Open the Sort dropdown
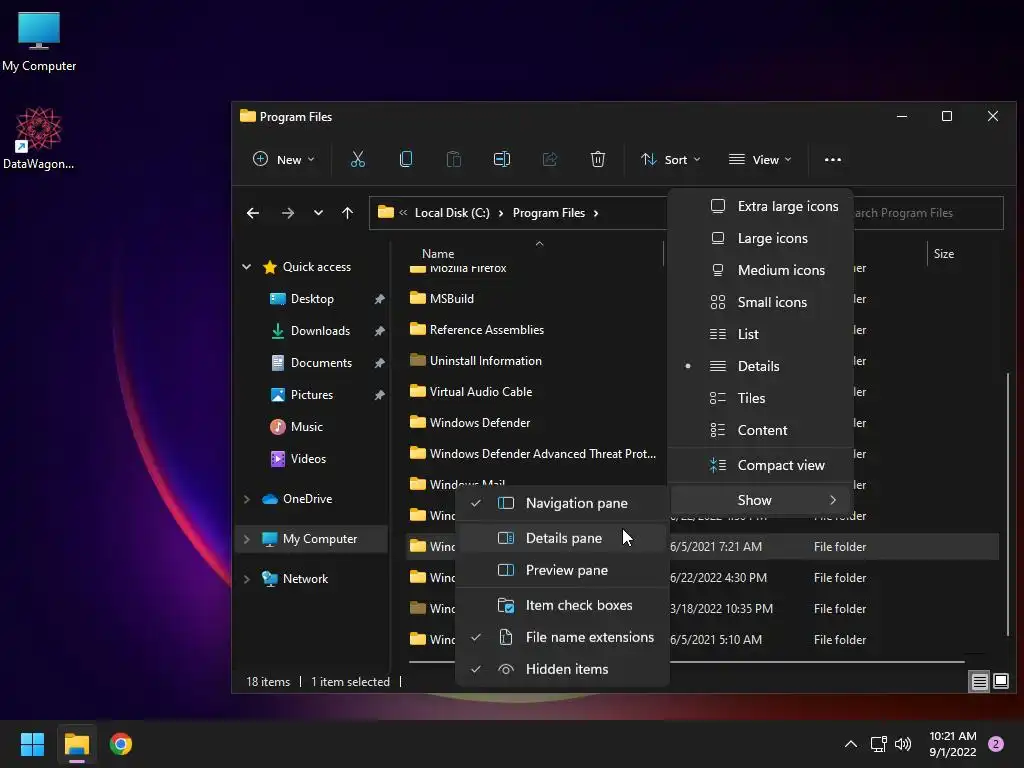 [x=671, y=159]
